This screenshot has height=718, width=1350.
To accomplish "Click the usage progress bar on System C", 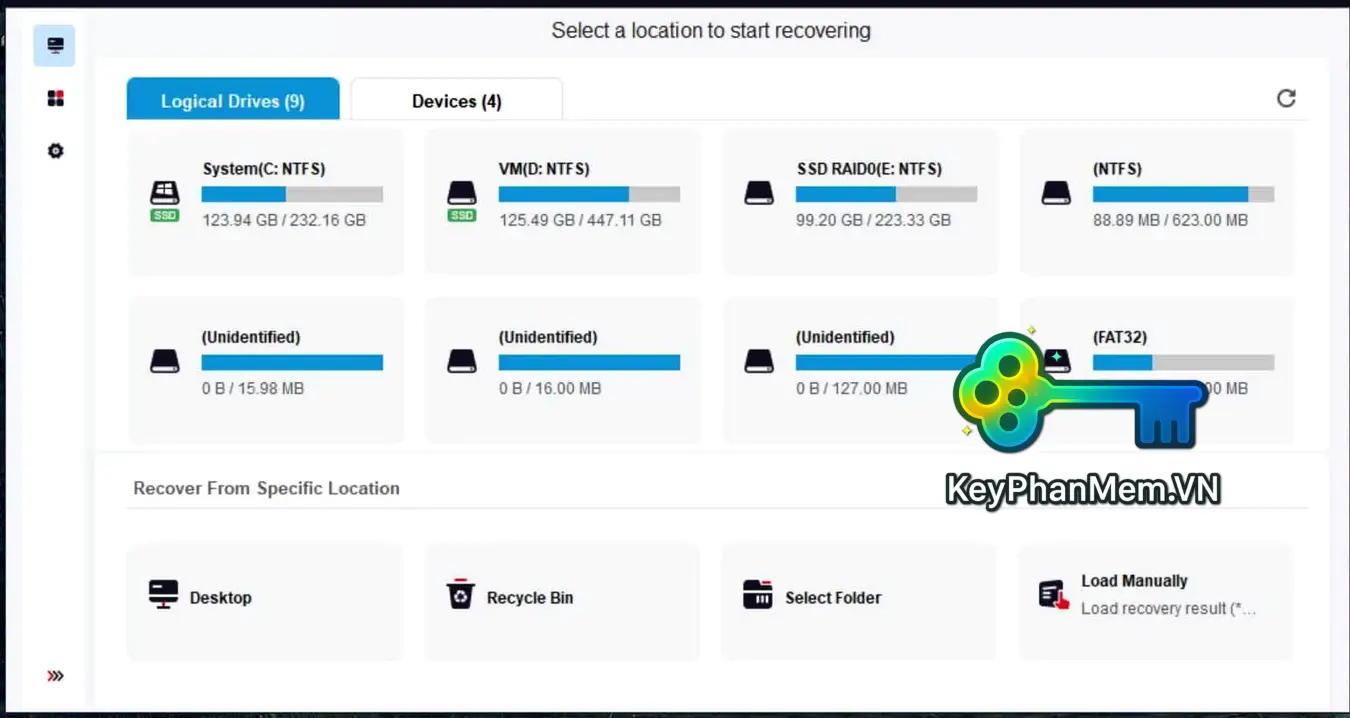I will [x=292, y=194].
